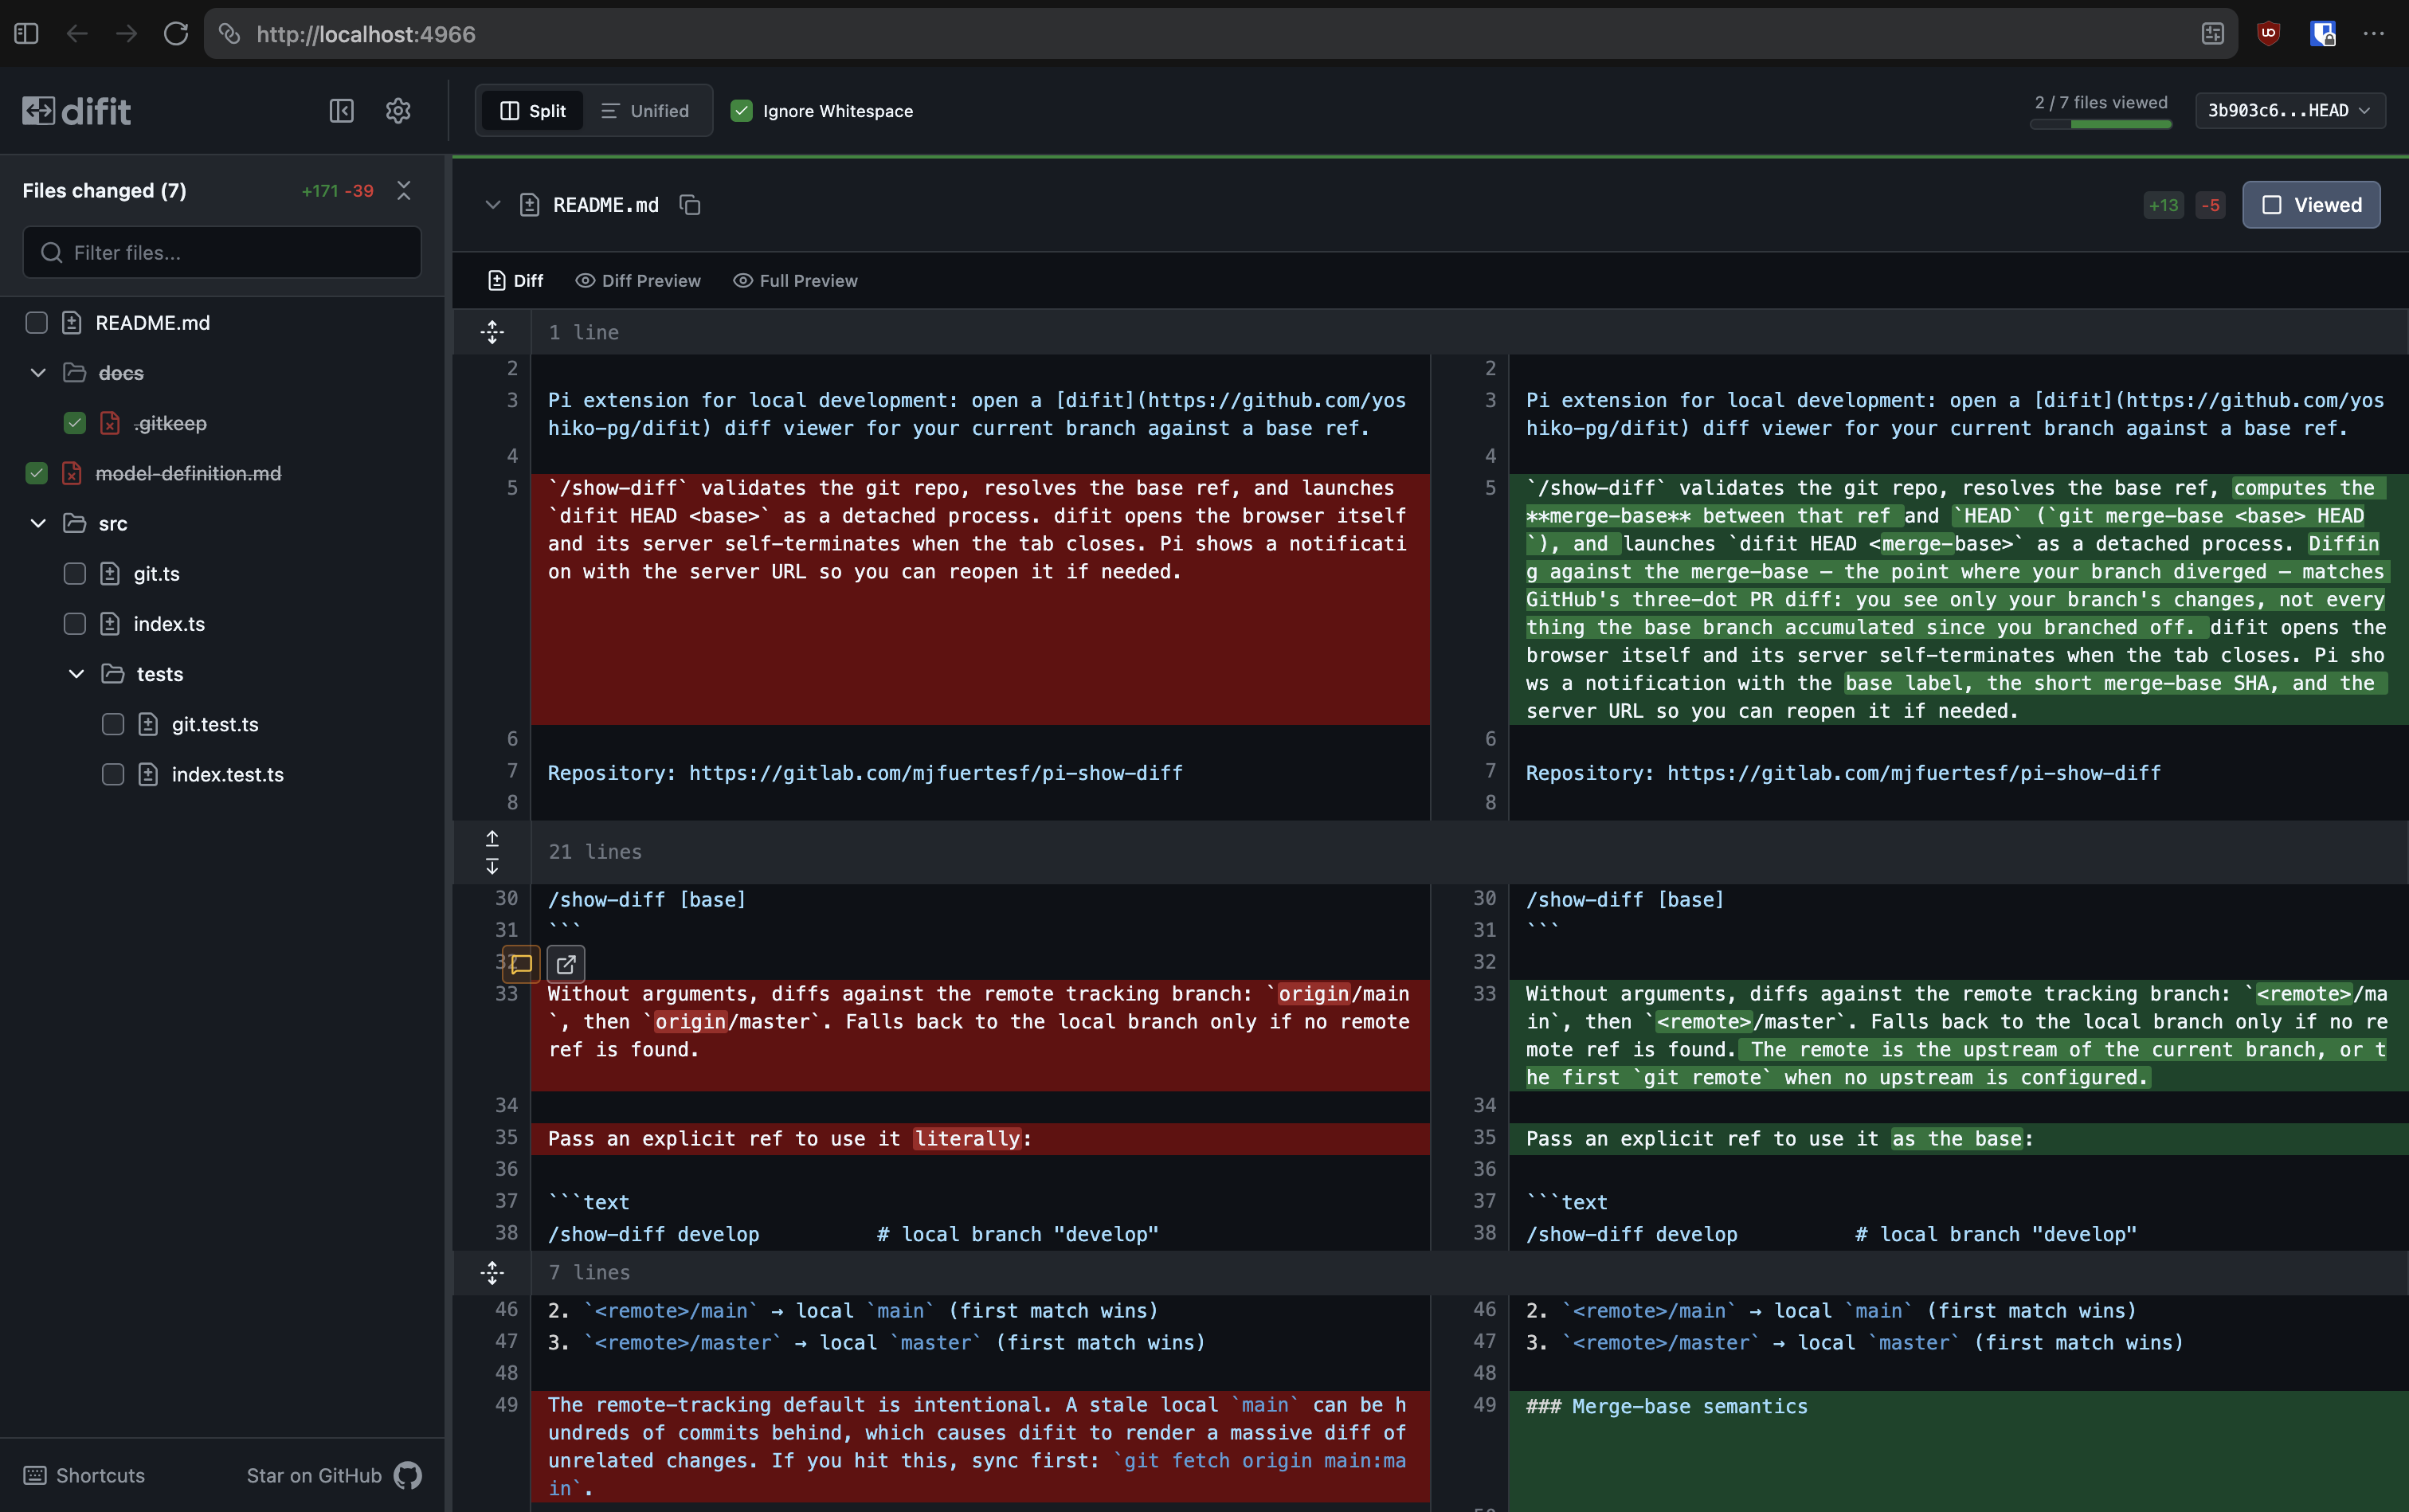
Task: Click the search icon in filter box
Action: coord(52,252)
